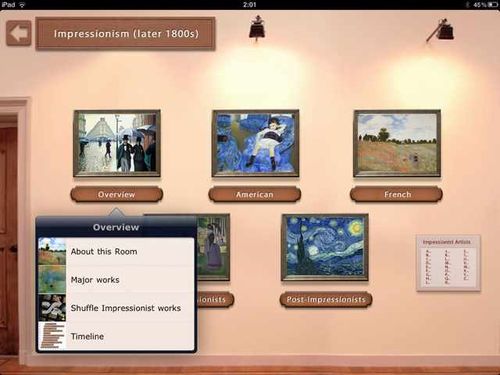Open the Starry Night painting
Image resolution: width=500 pixels, height=375 pixels.
325,247
